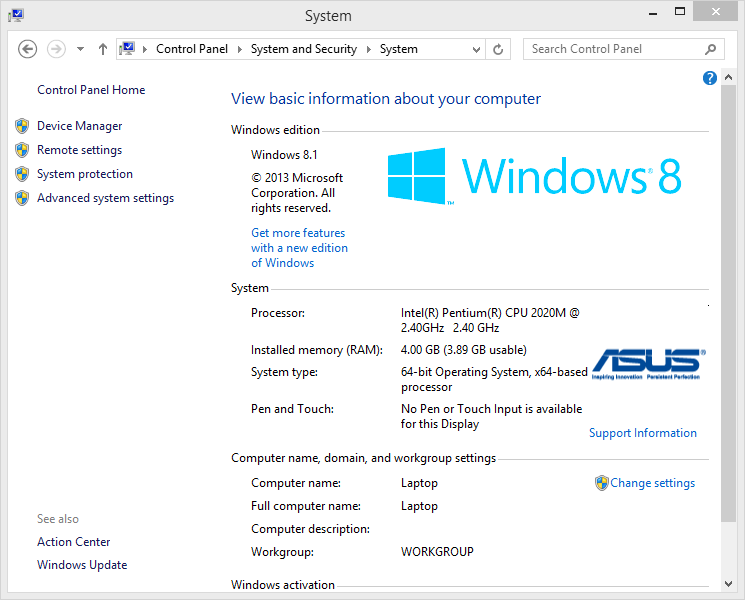Open help with the blue question mark icon
This screenshot has width=745, height=600.
(x=710, y=78)
